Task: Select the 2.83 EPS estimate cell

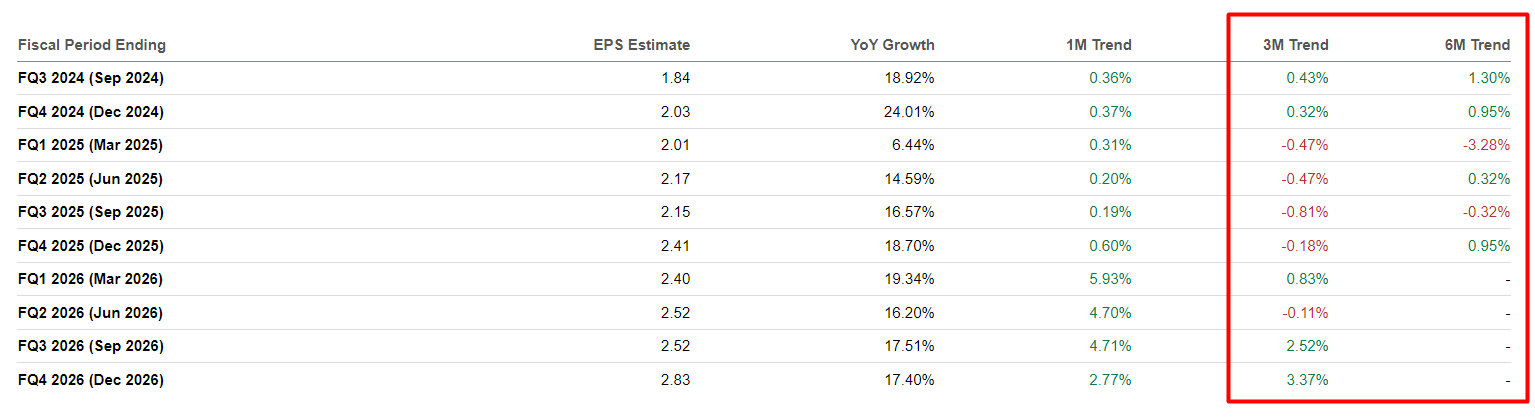Action: click(x=676, y=380)
